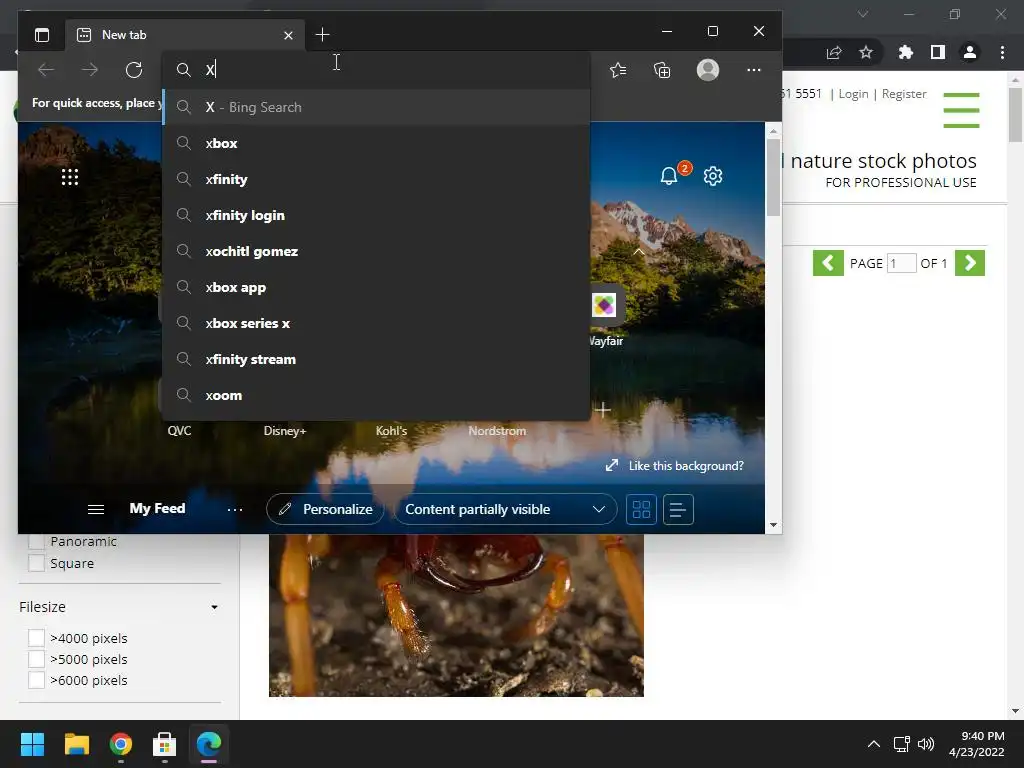Select xfinity stream suggestion
The image size is (1024, 768).
(377, 359)
